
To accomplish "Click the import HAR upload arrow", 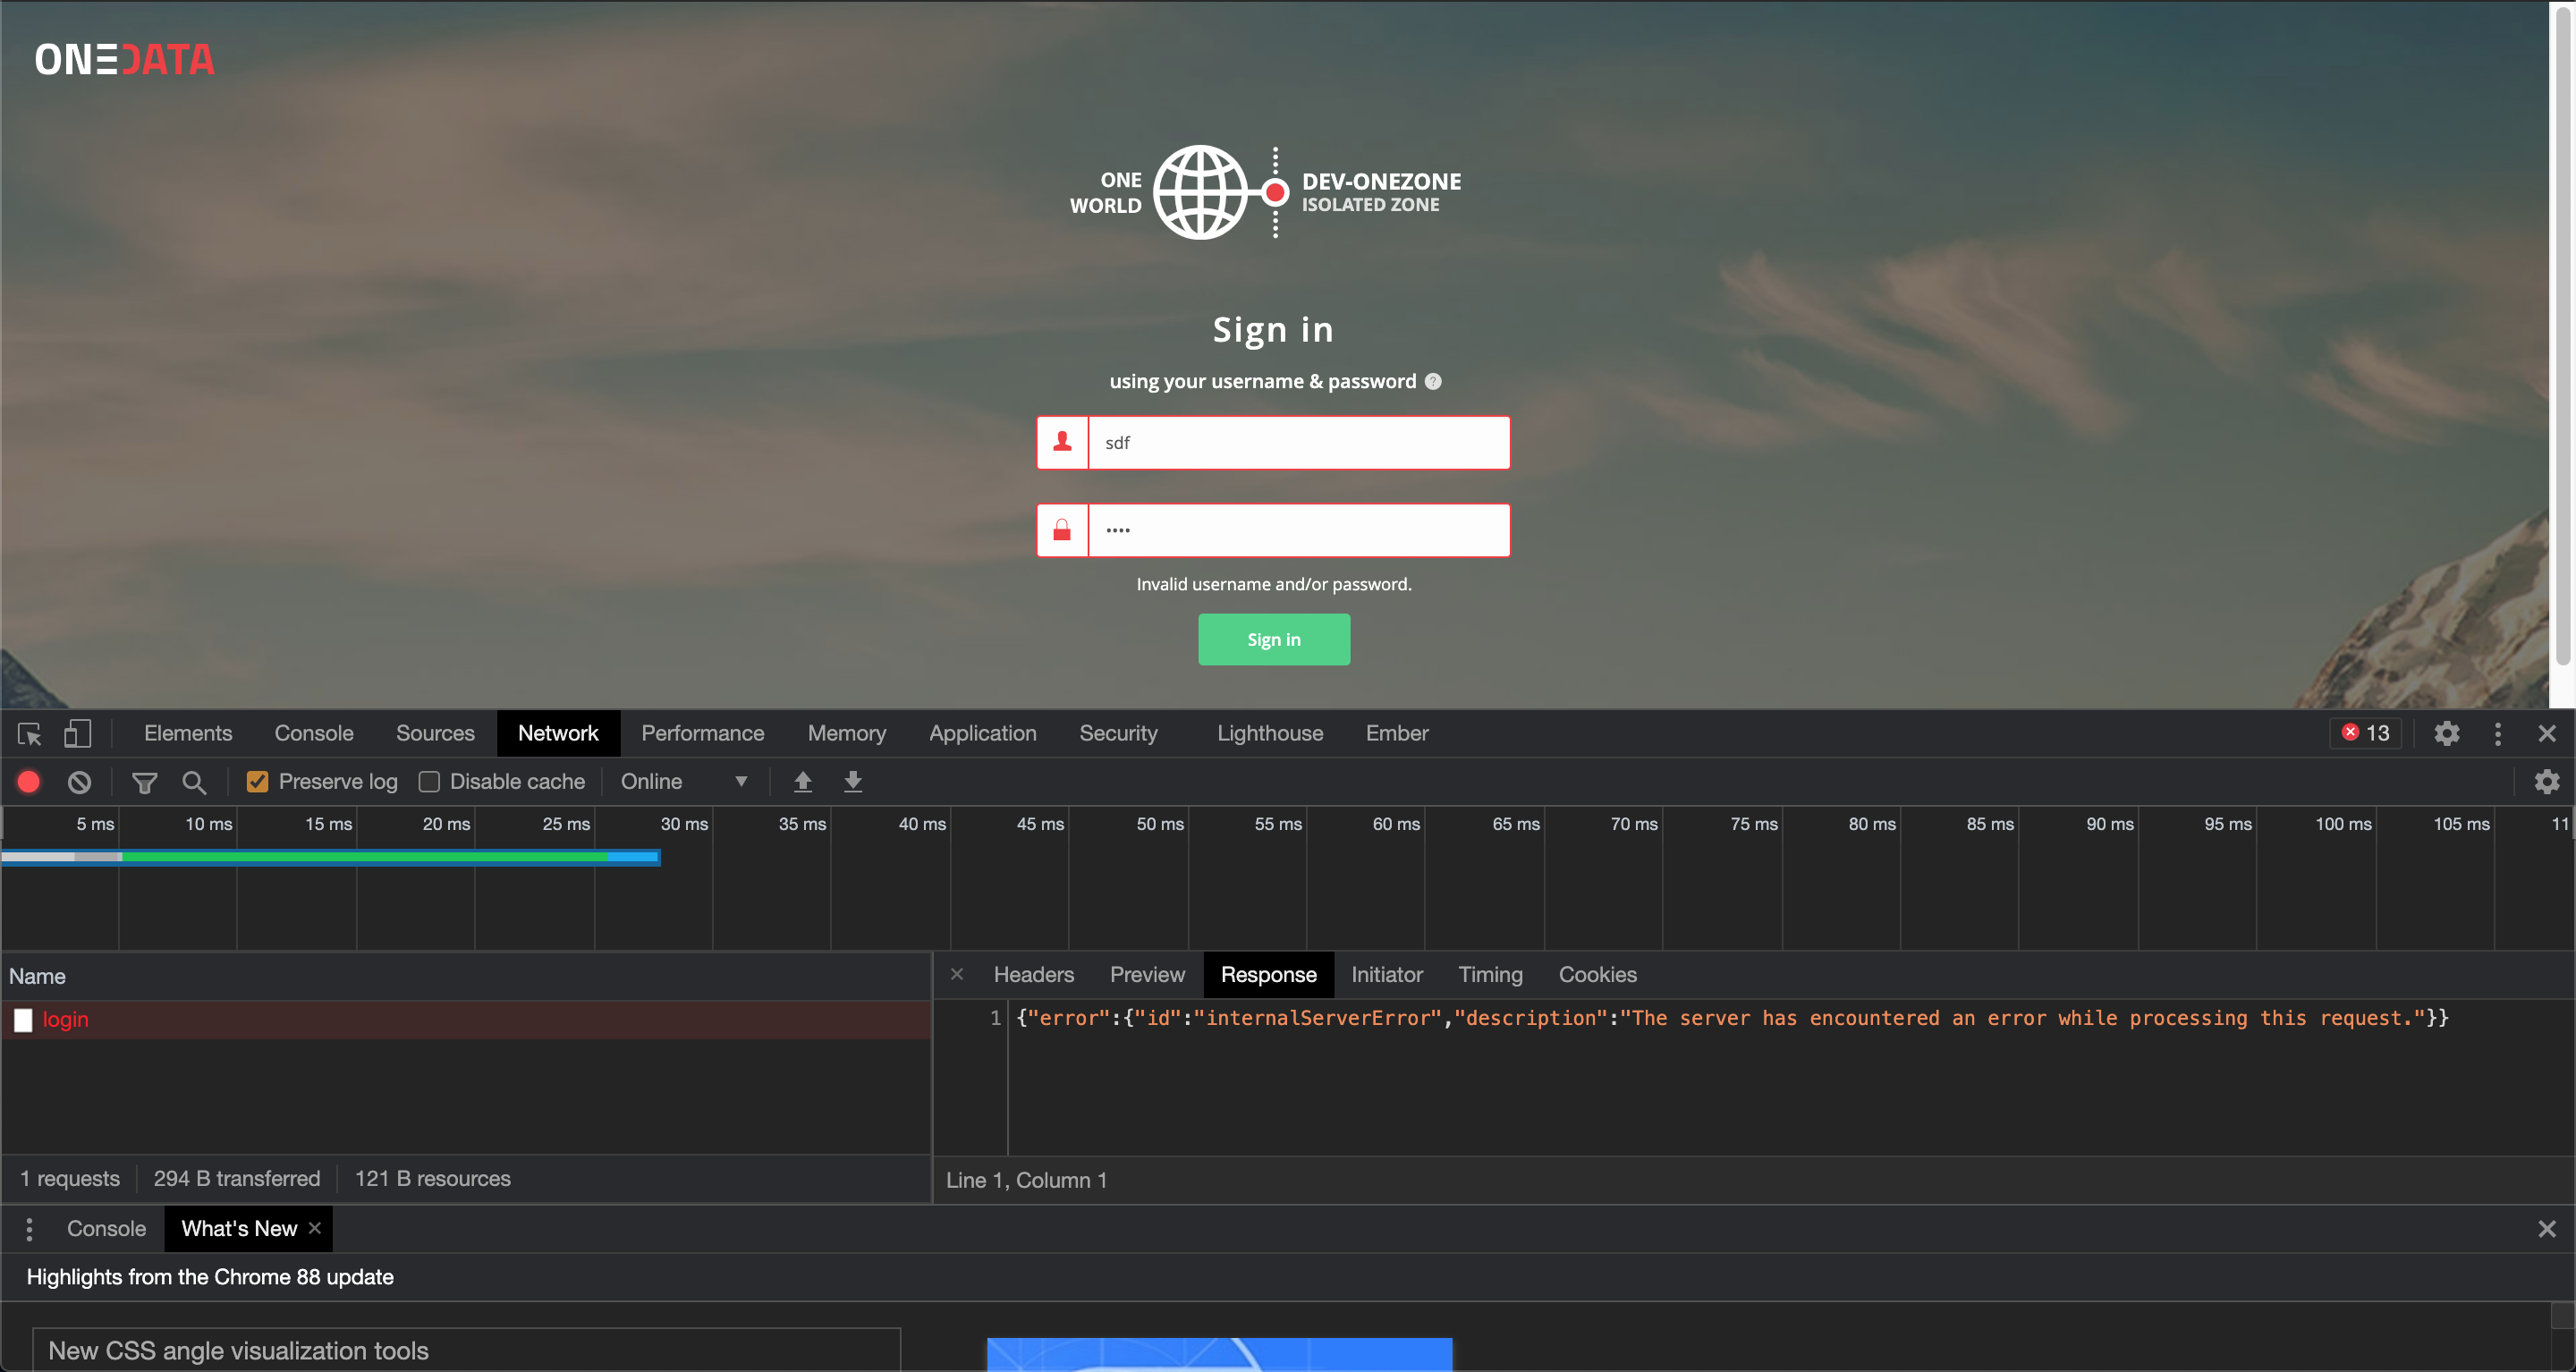I will [x=802, y=782].
